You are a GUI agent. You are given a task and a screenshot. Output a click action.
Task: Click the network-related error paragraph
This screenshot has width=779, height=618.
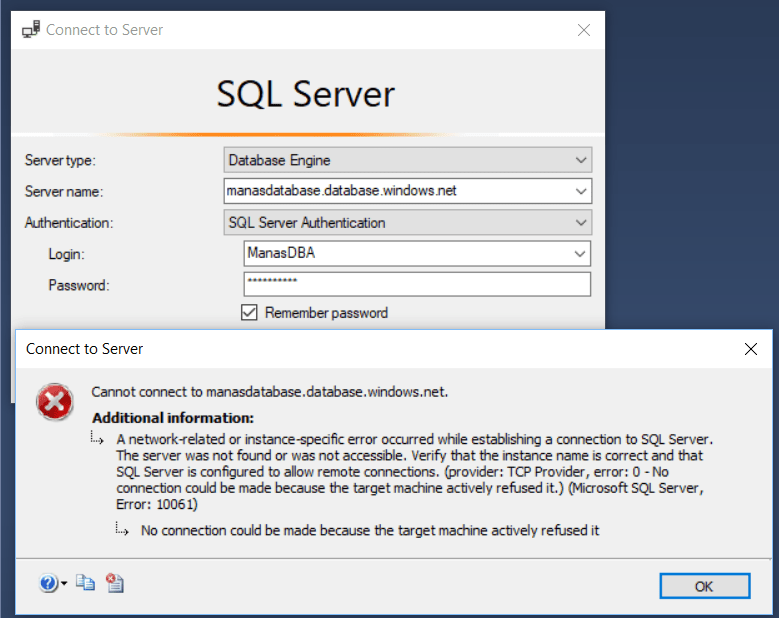click(x=415, y=471)
